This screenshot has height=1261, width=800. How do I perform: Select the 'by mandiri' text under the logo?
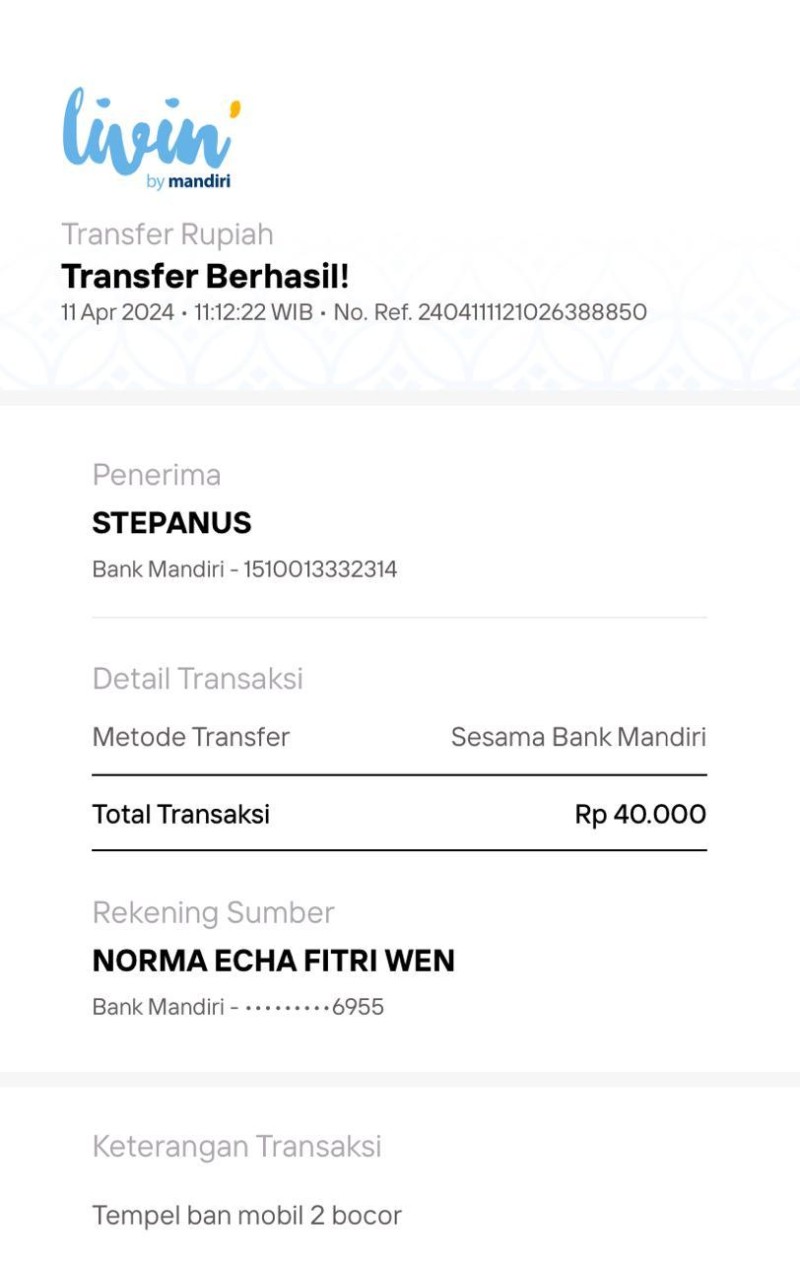[188, 182]
